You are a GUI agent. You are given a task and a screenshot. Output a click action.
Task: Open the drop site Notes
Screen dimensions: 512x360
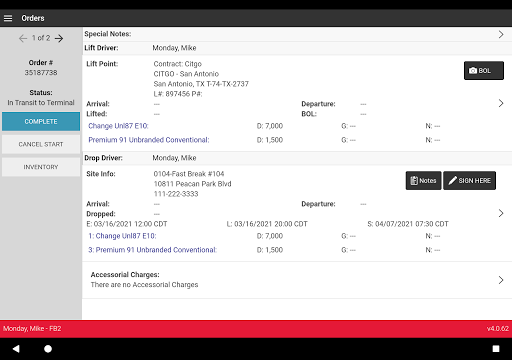pyautogui.click(x=423, y=181)
